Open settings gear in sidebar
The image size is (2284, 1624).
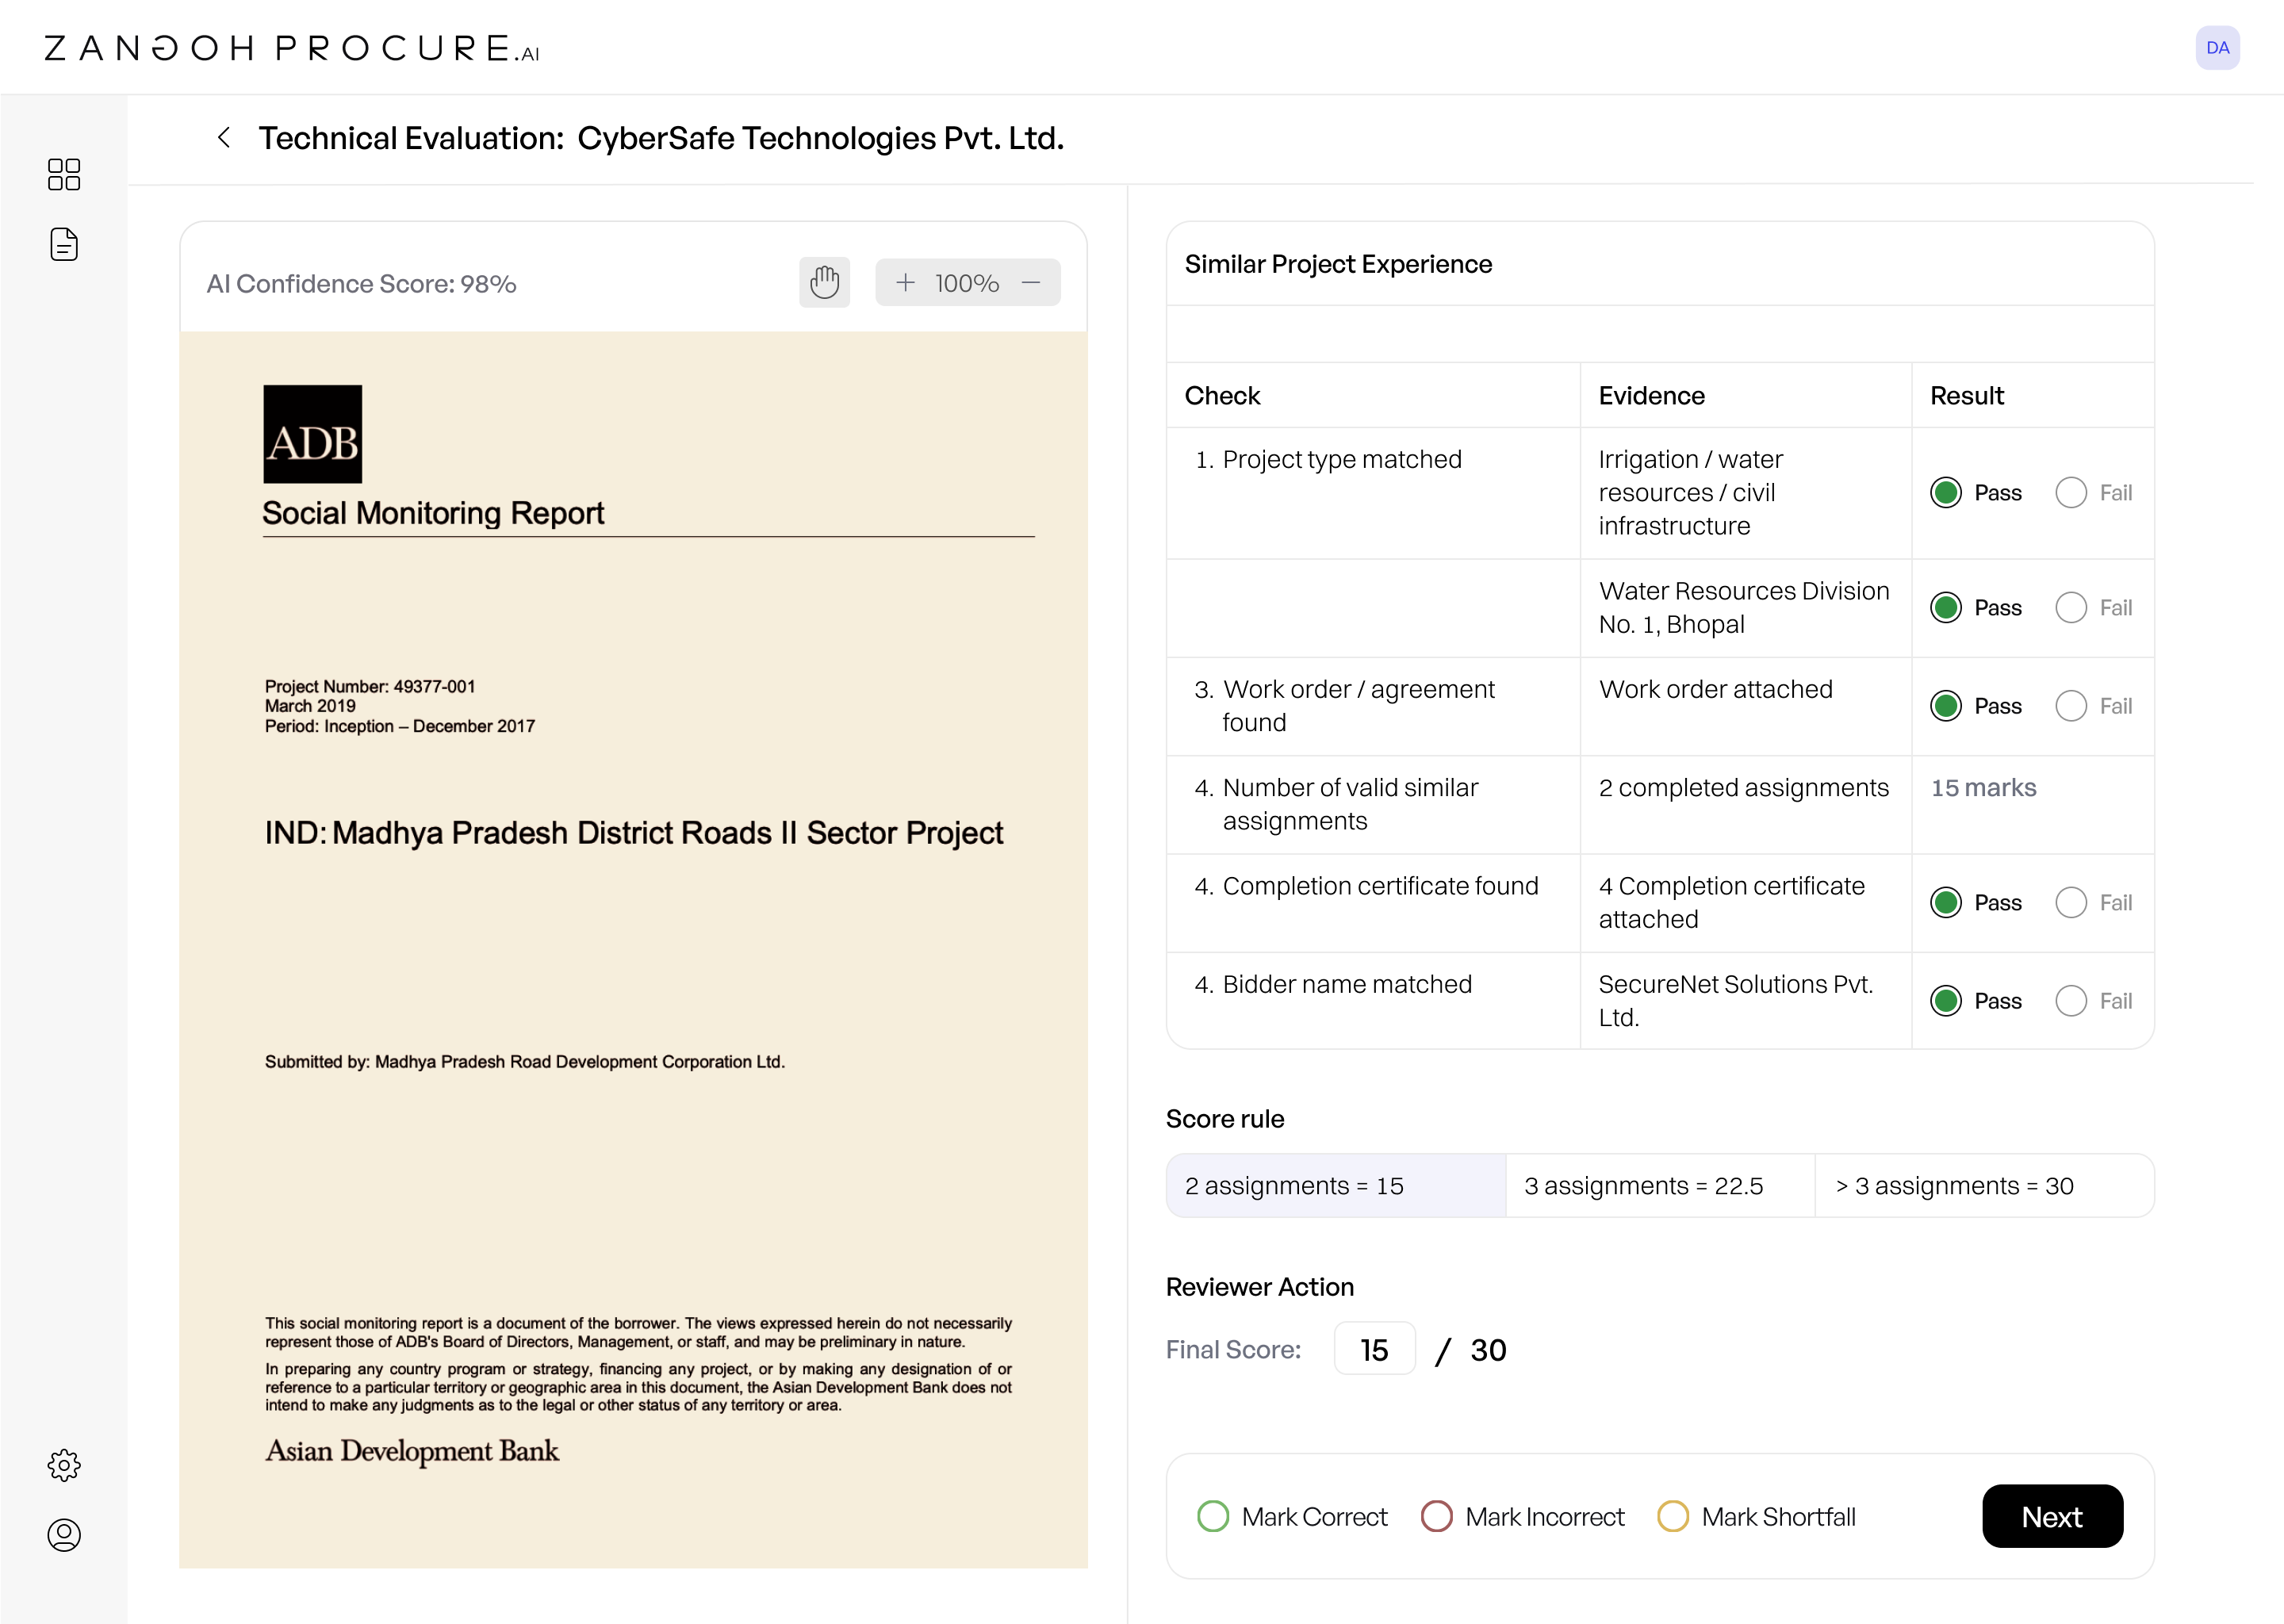point(64,1465)
